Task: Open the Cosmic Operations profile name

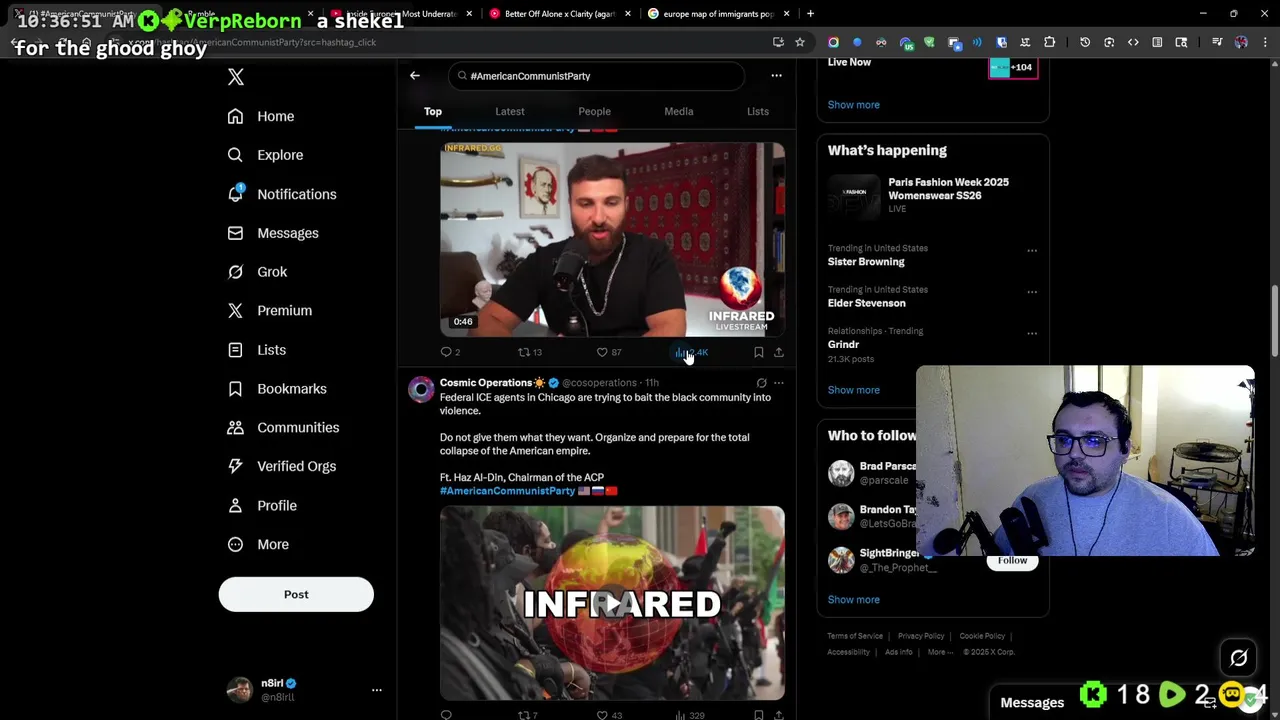Action: (486, 382)
